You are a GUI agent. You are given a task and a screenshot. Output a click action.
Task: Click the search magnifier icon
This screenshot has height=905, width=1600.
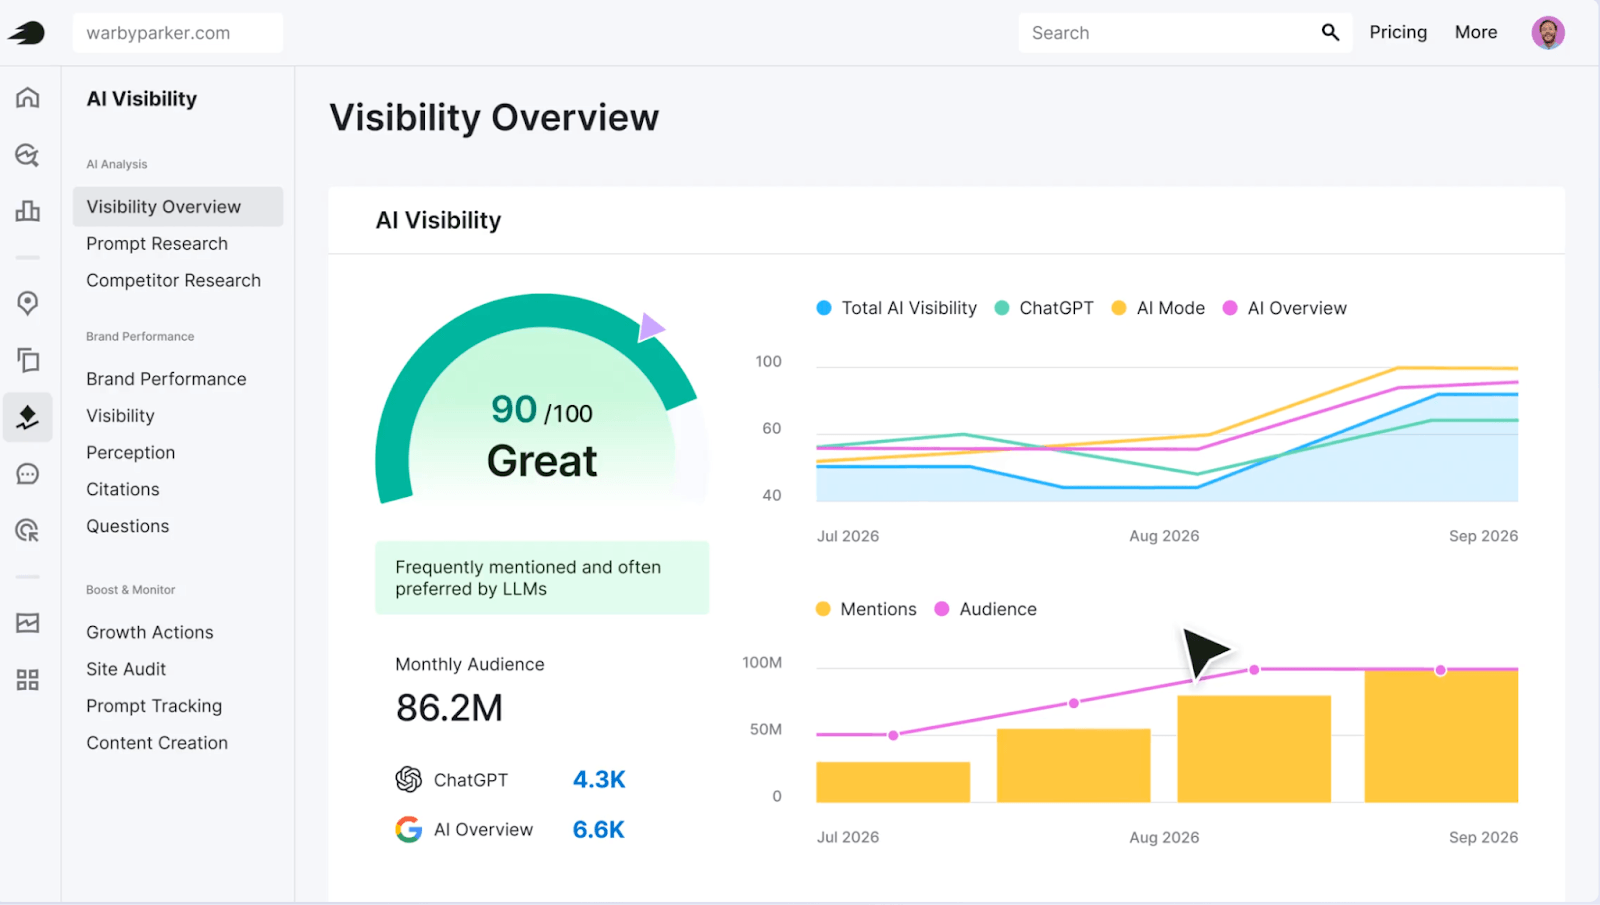click(x=1330, y=33)
